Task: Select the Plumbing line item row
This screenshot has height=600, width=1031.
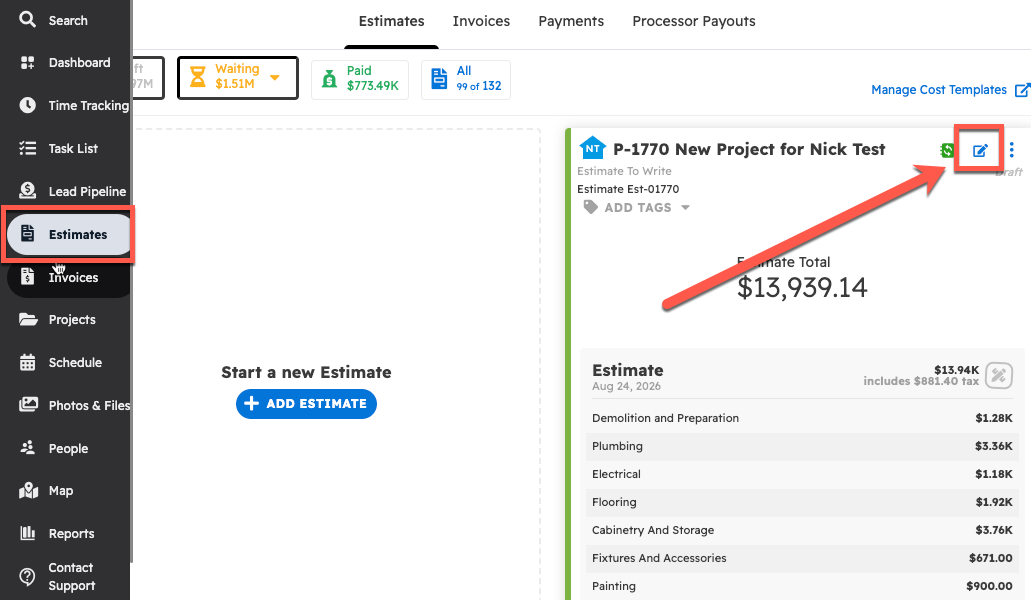Action: pos(802,446)
